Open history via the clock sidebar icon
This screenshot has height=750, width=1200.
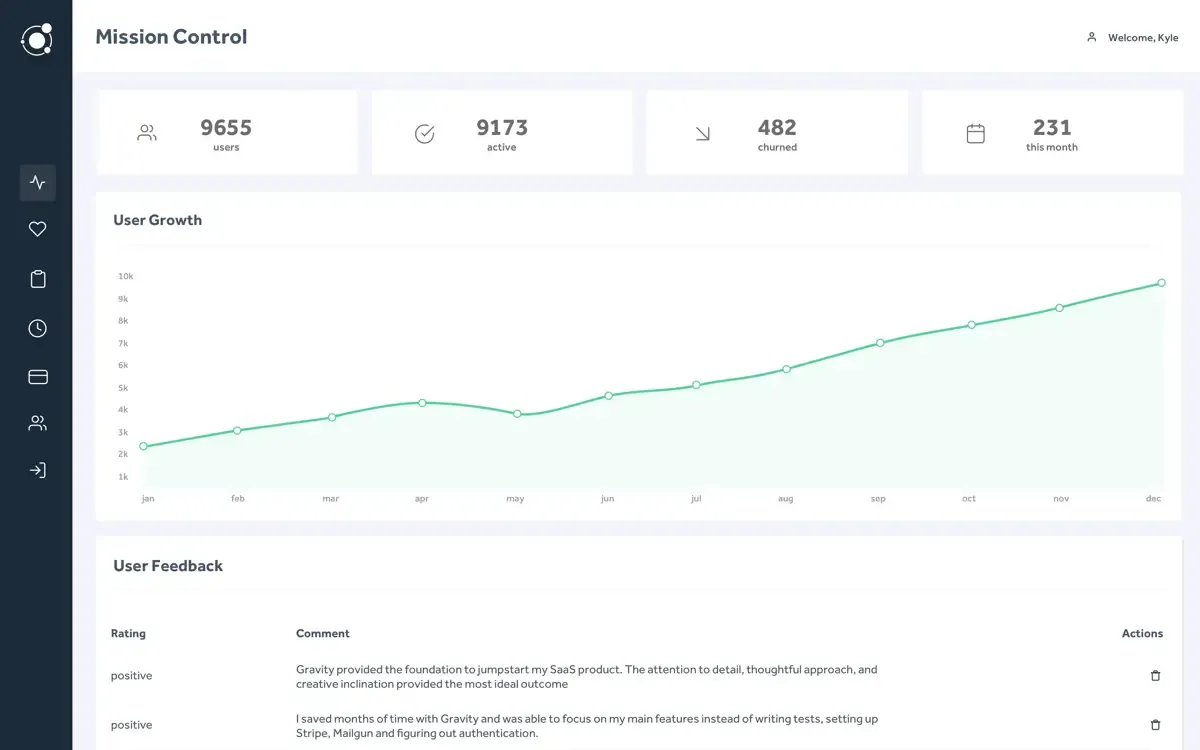point(37,327)
